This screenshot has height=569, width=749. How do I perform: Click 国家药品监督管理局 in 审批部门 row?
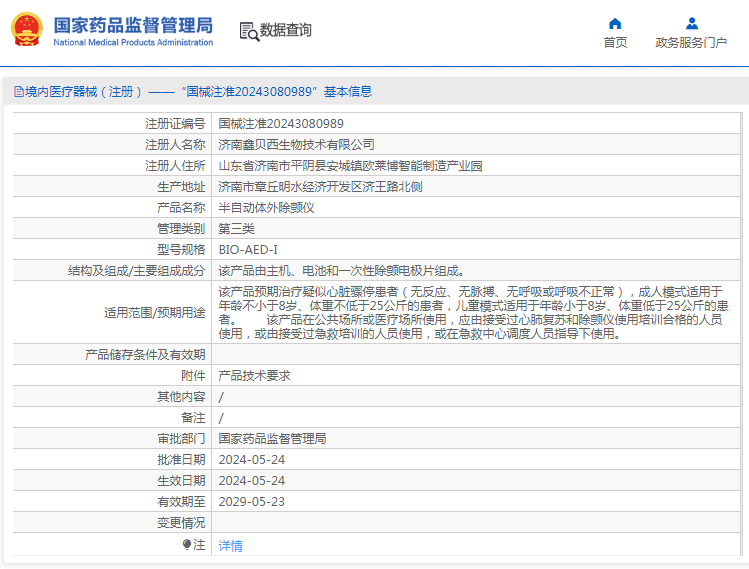click(272, 439)
